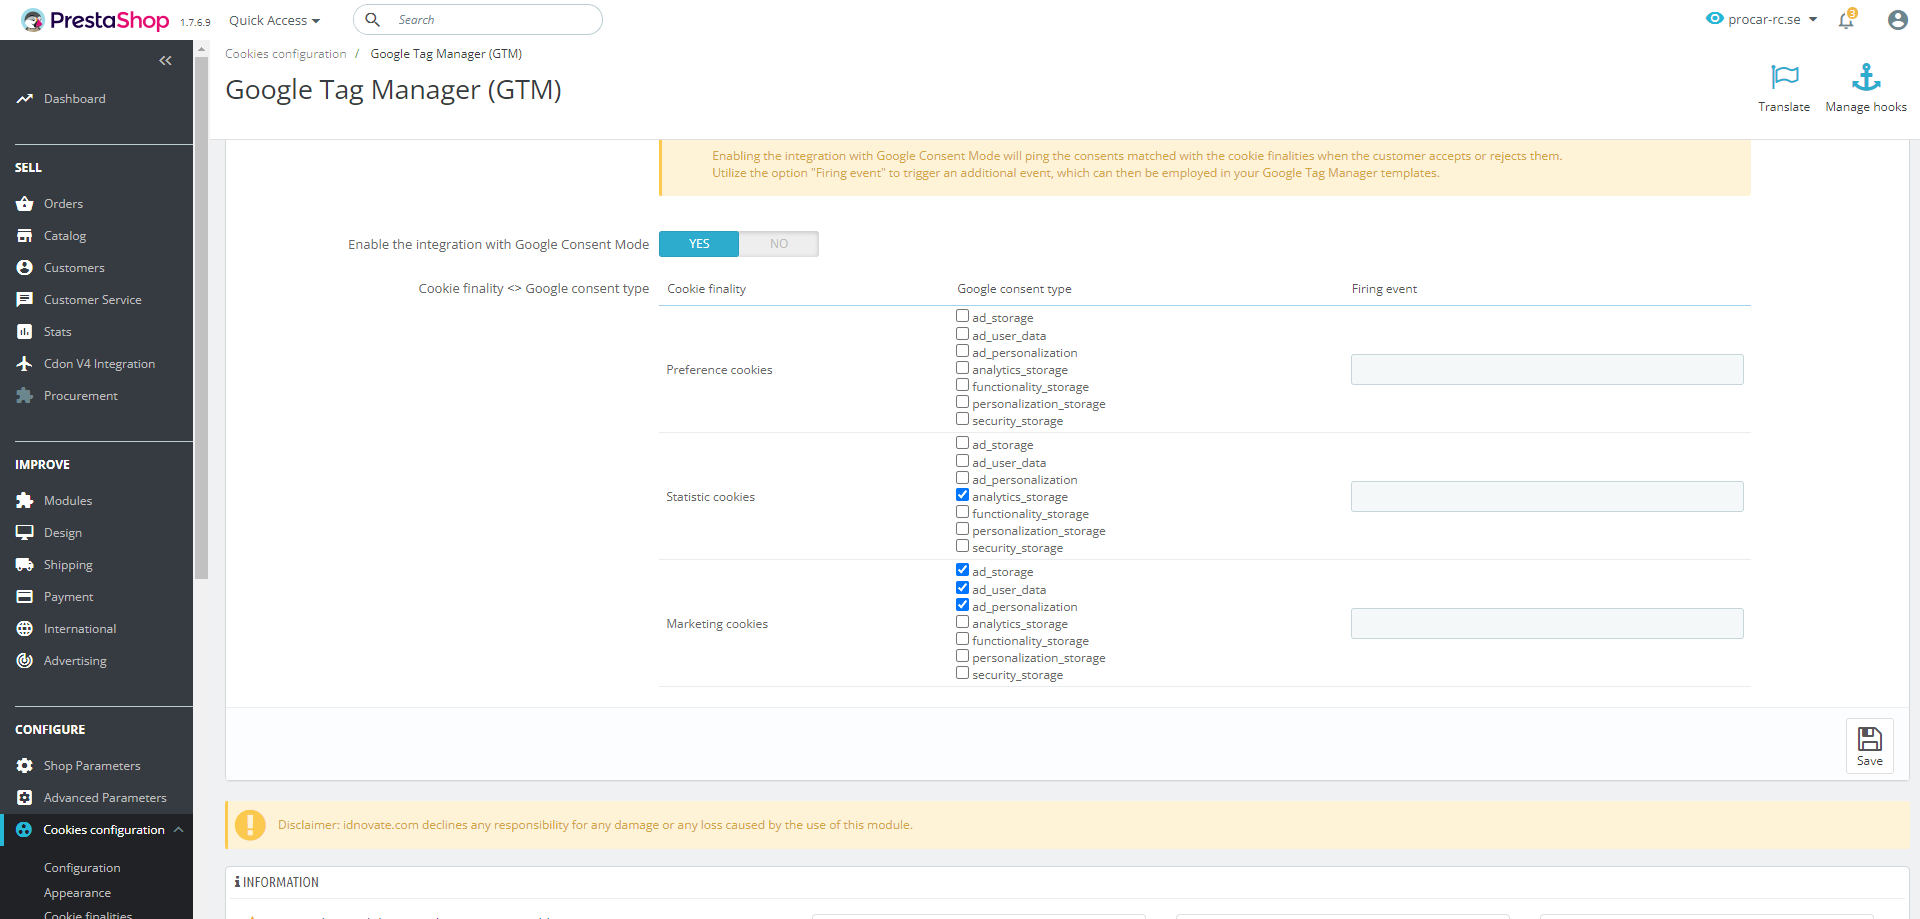Uncheck ad_personalization for Marketing cookies
Image resolution: width=1920 pixels, height=919 pixels.
(962, 605)
